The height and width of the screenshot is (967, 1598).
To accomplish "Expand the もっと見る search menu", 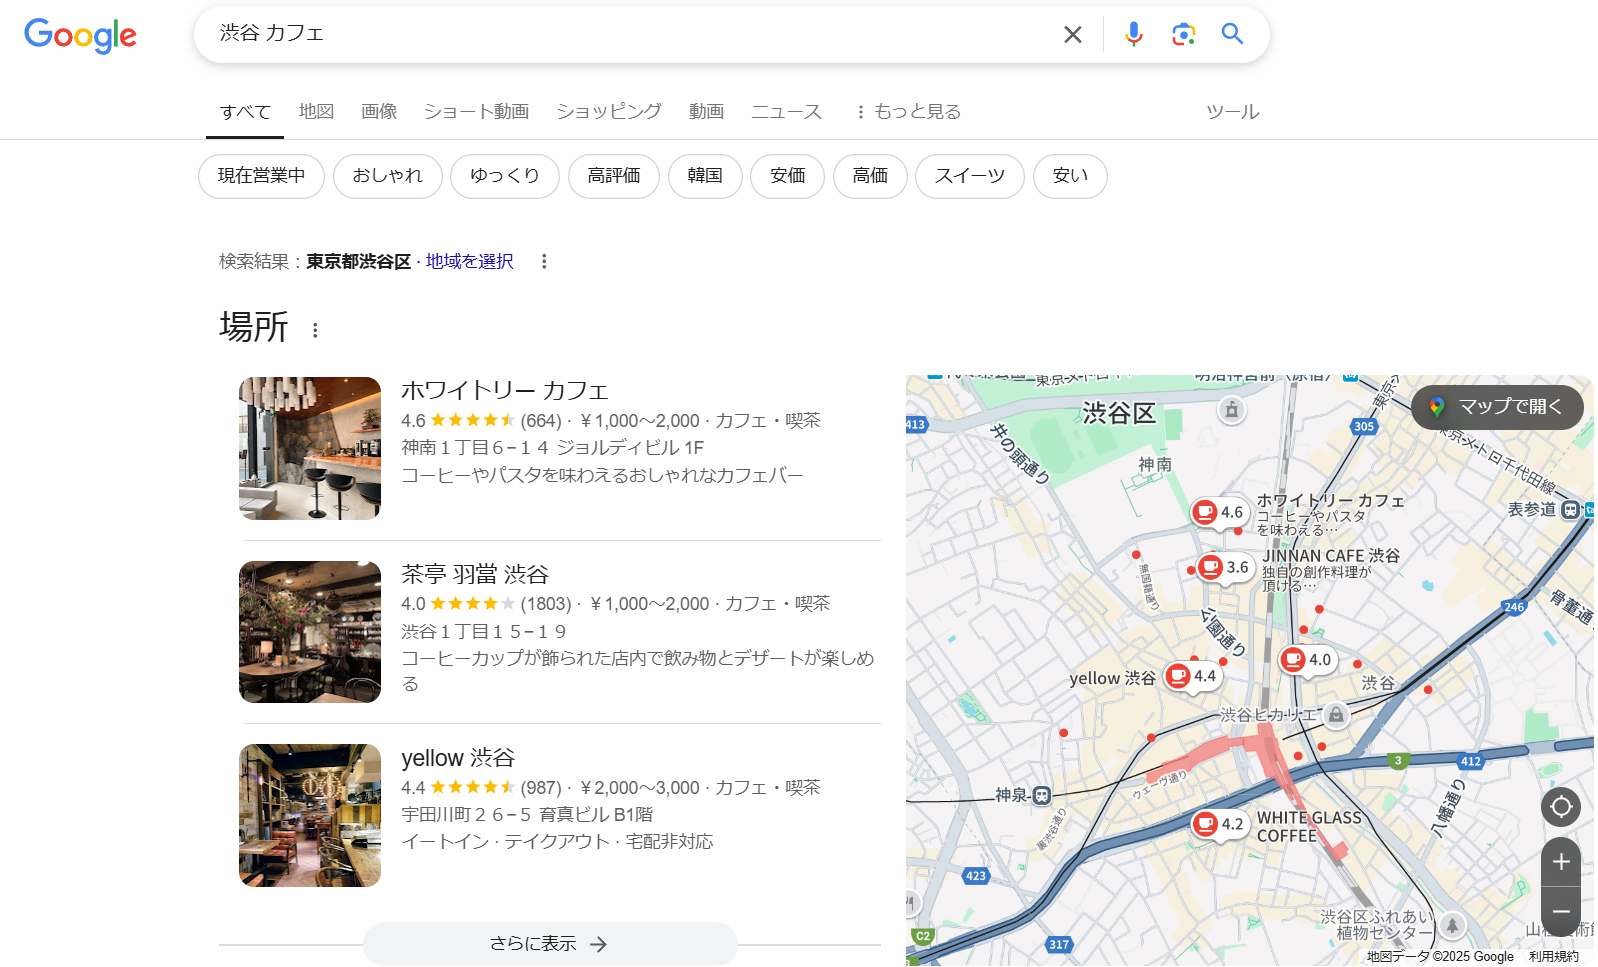I will tap(908, 112).
